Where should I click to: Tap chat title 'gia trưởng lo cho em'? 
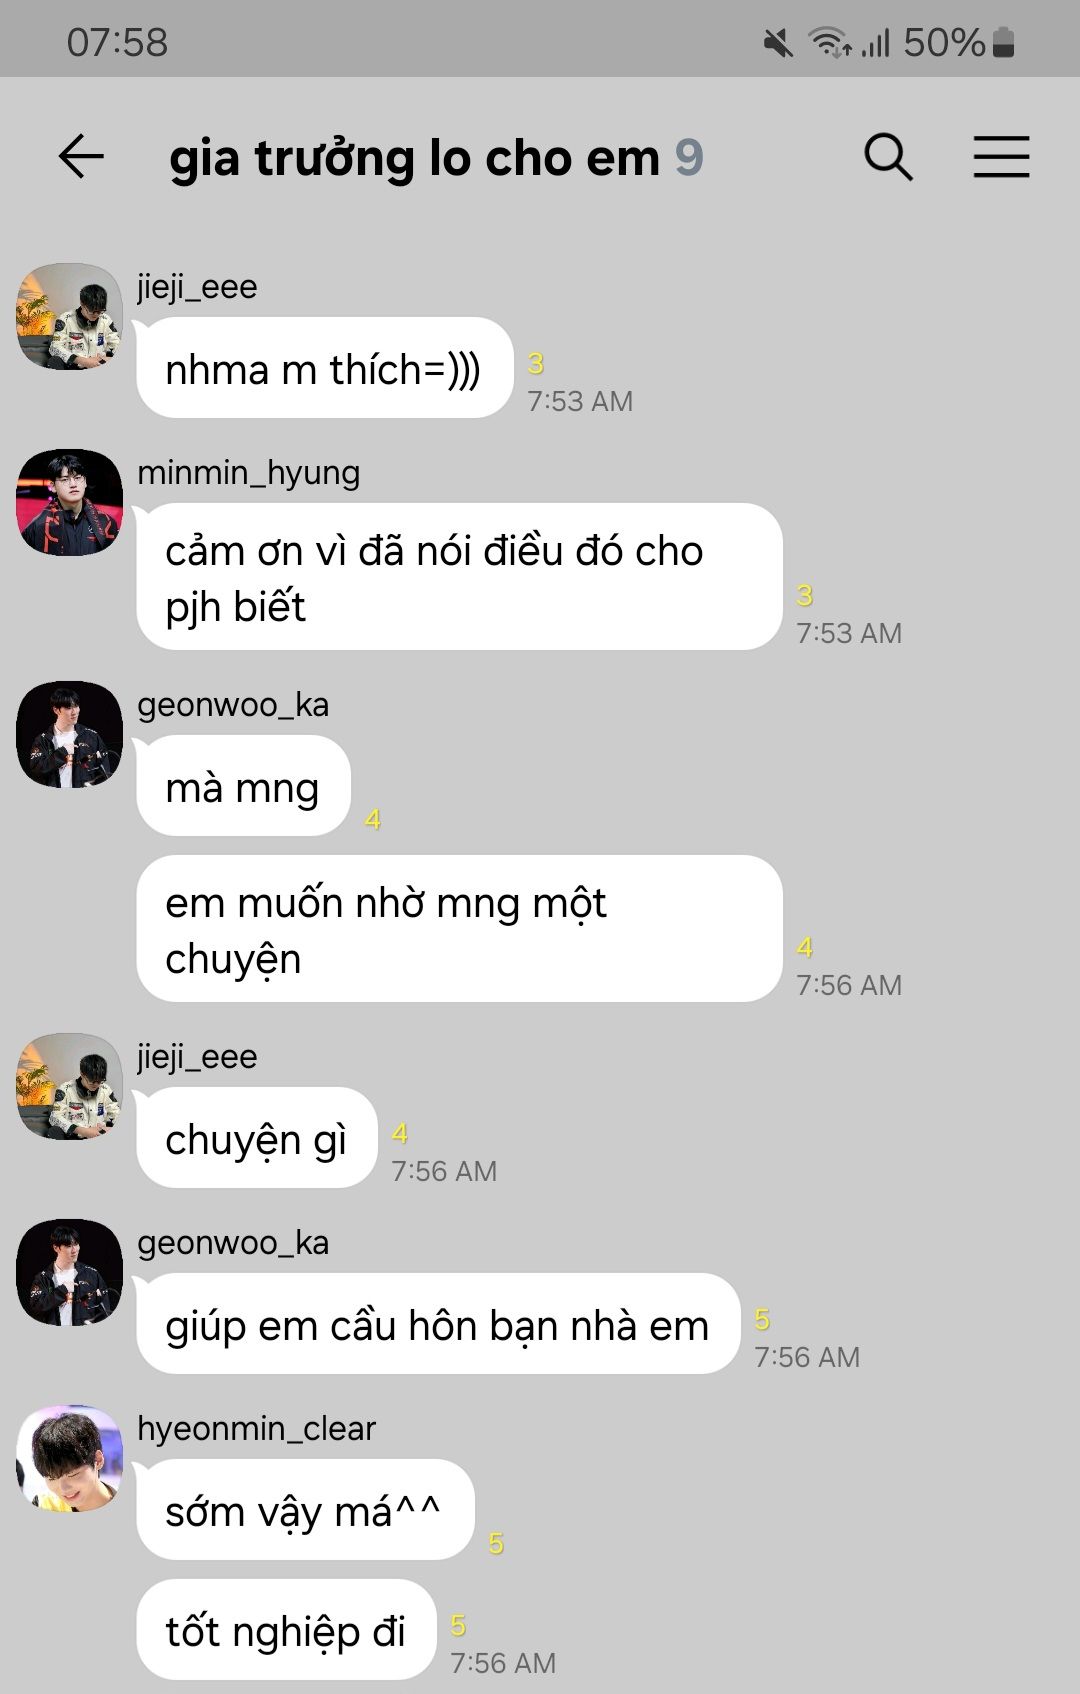(414, 158)
